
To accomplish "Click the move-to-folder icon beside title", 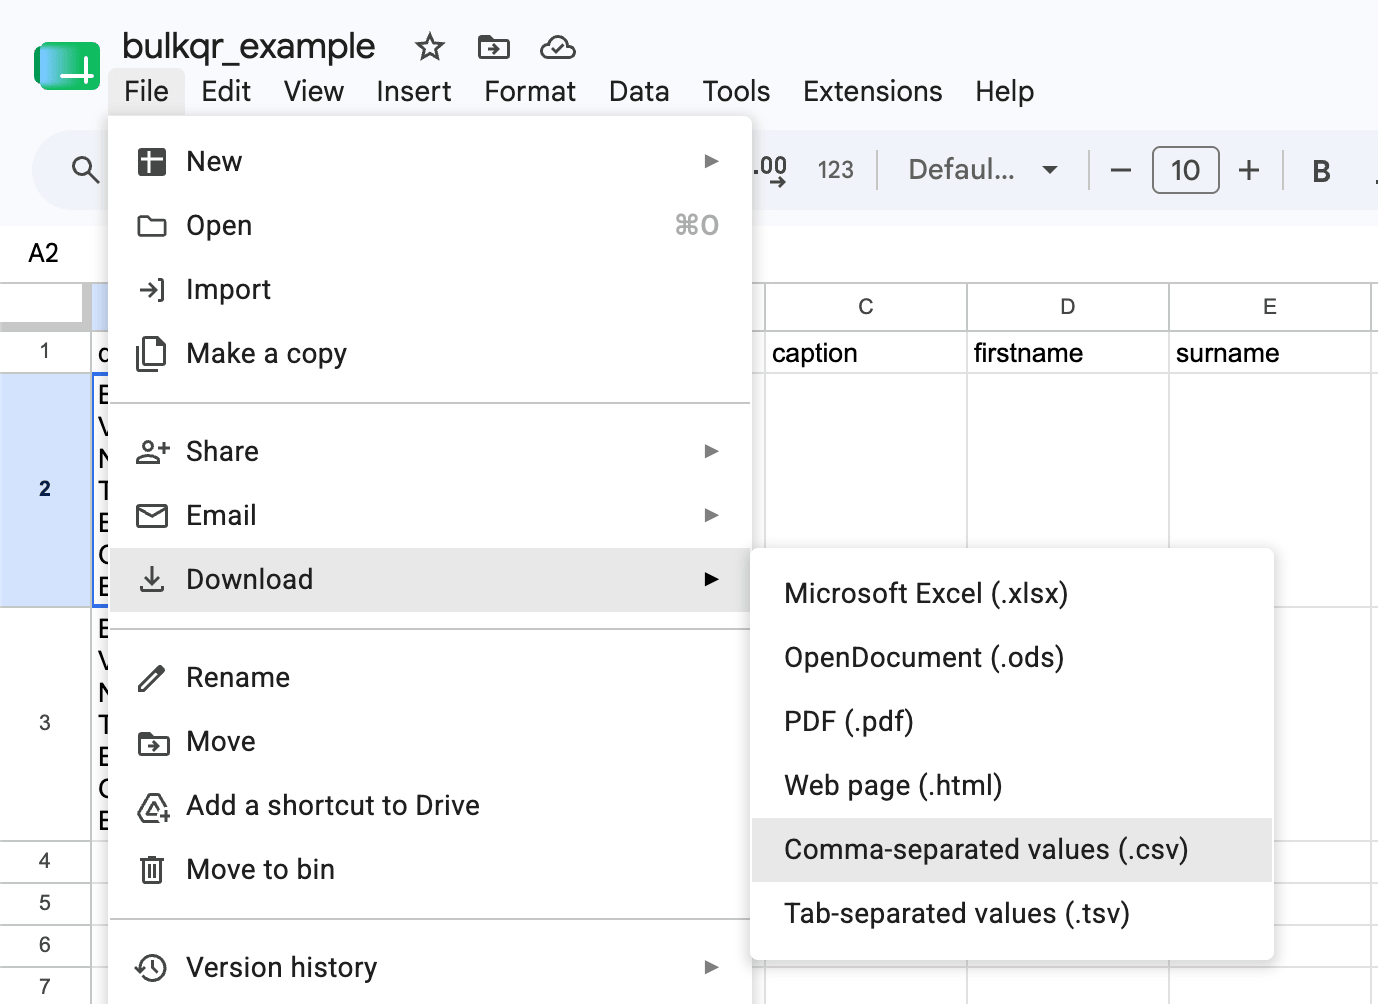I will tap(494, 46).
